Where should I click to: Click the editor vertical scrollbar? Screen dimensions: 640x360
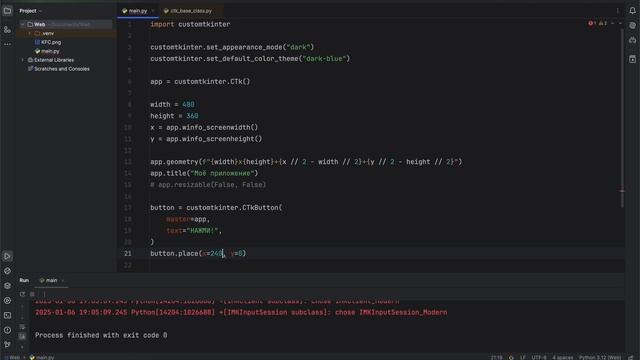coord(622,118)
